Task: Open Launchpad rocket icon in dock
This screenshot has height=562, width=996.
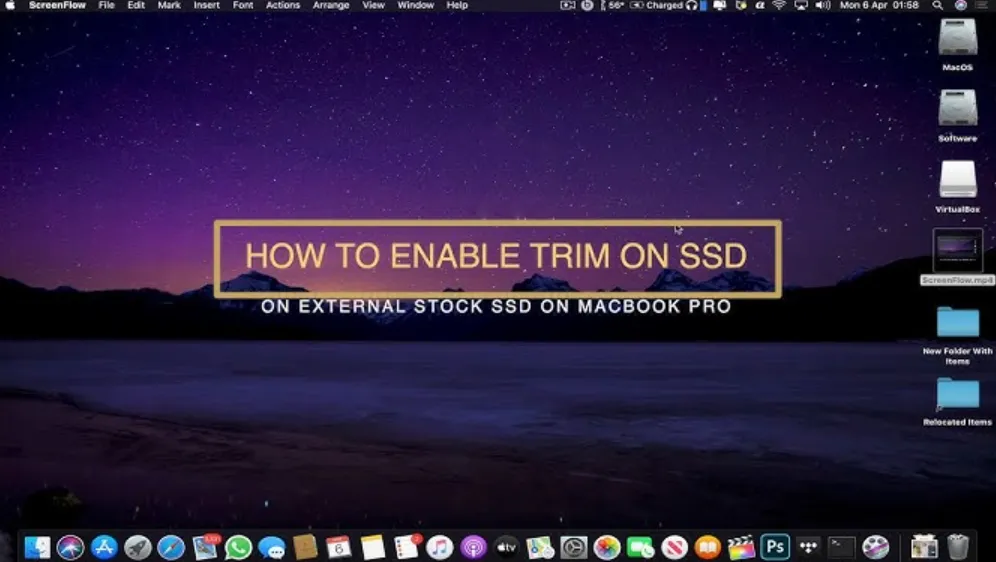Action: (137, 547)
